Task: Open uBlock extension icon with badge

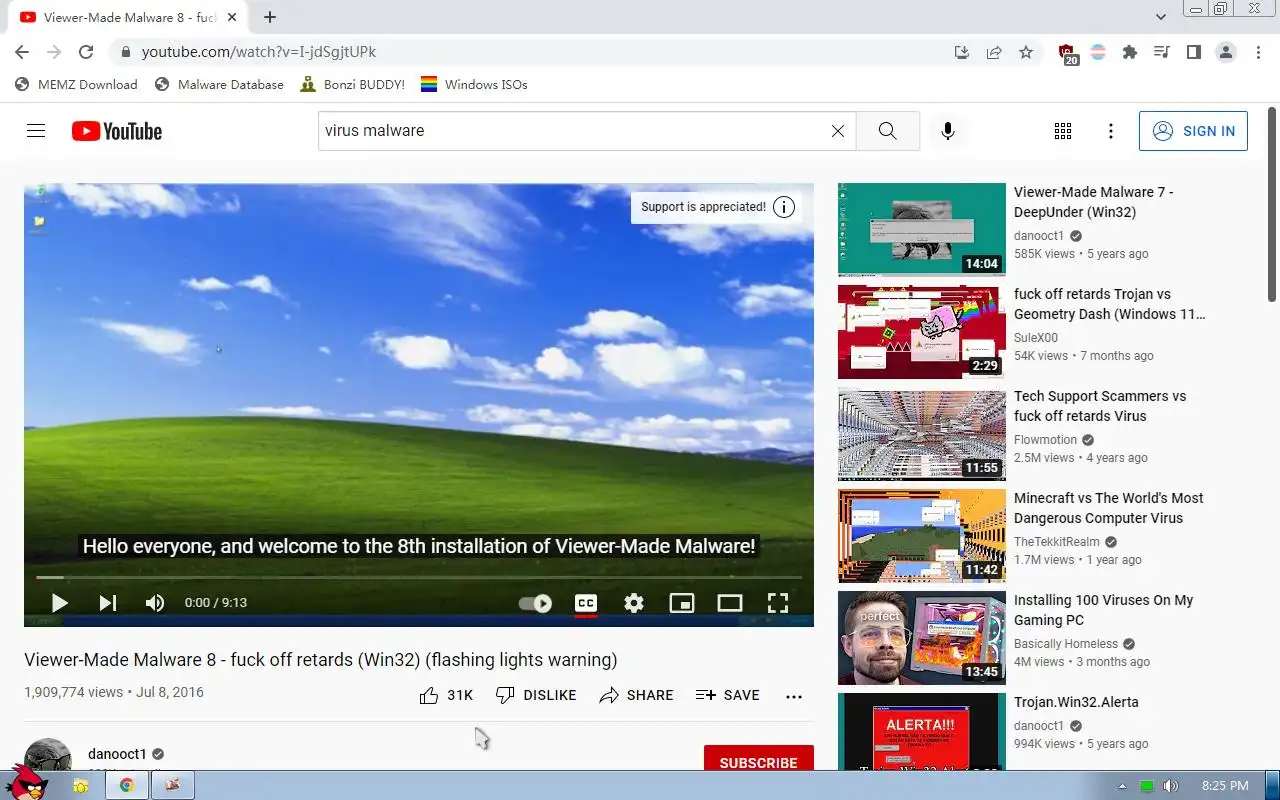Action: [1067, 53]
